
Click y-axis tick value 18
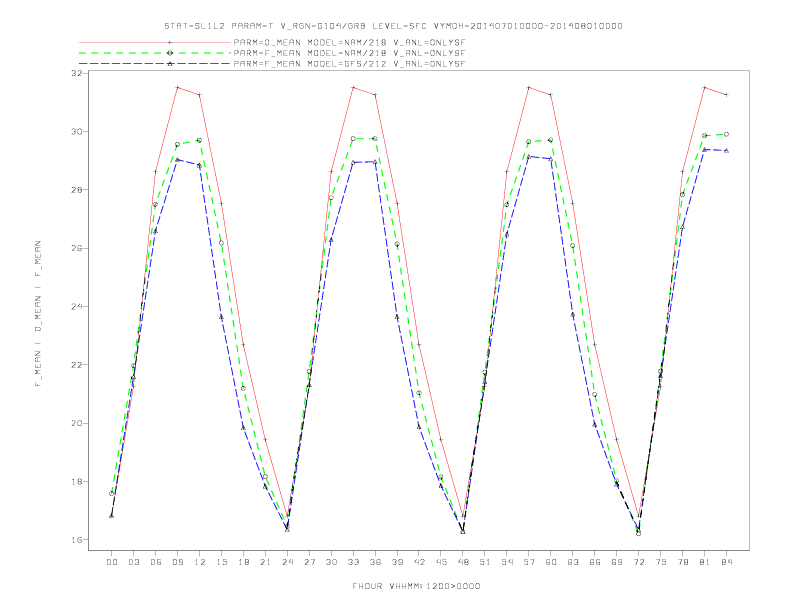[76, 482]
